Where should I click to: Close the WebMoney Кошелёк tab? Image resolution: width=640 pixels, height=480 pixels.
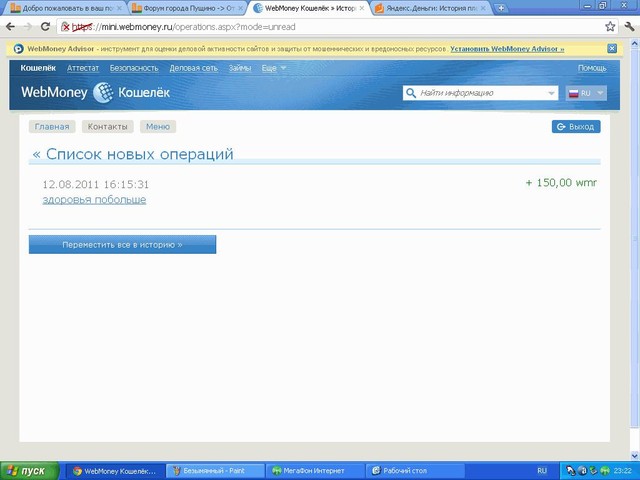[x=362, y=8]
